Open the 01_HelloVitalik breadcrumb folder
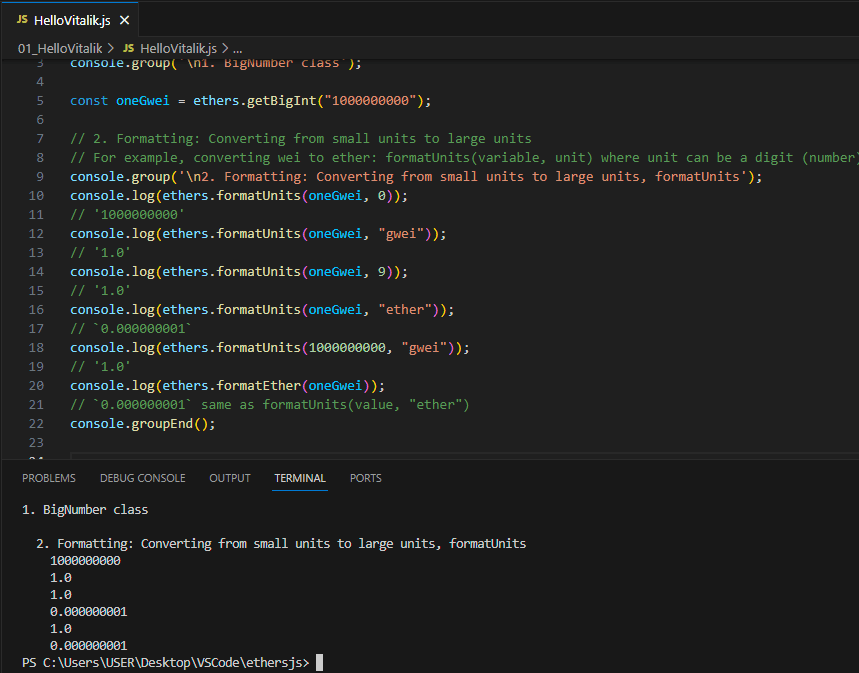This screenshot has width=859, height=673. click(62, 48)
